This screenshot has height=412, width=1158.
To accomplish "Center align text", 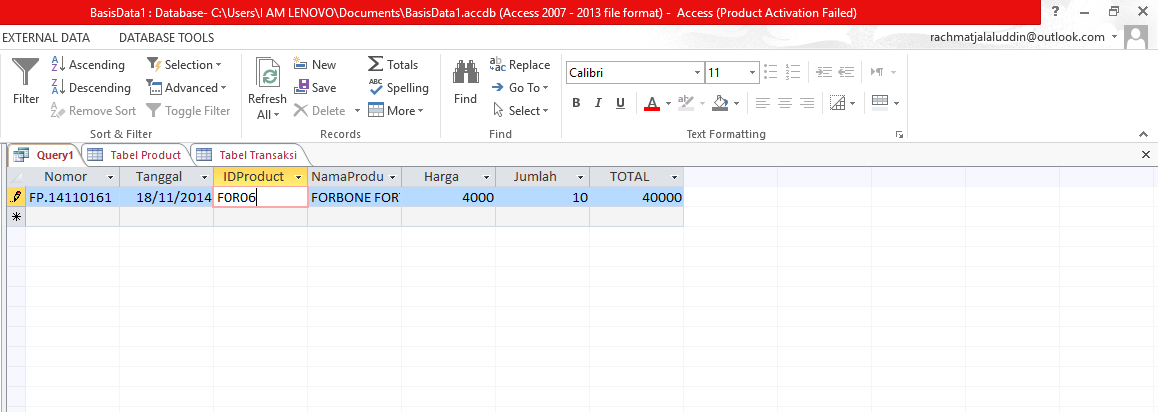I will pyautogui.click(x=784, y=103).
